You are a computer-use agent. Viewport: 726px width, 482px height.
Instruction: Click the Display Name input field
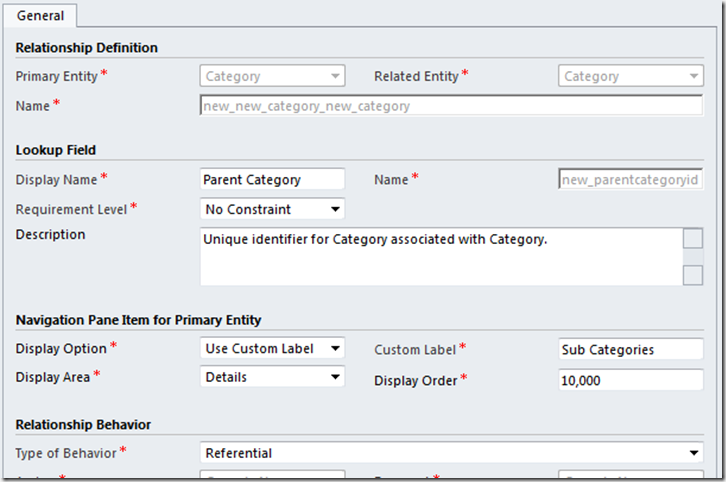point(272,180)
